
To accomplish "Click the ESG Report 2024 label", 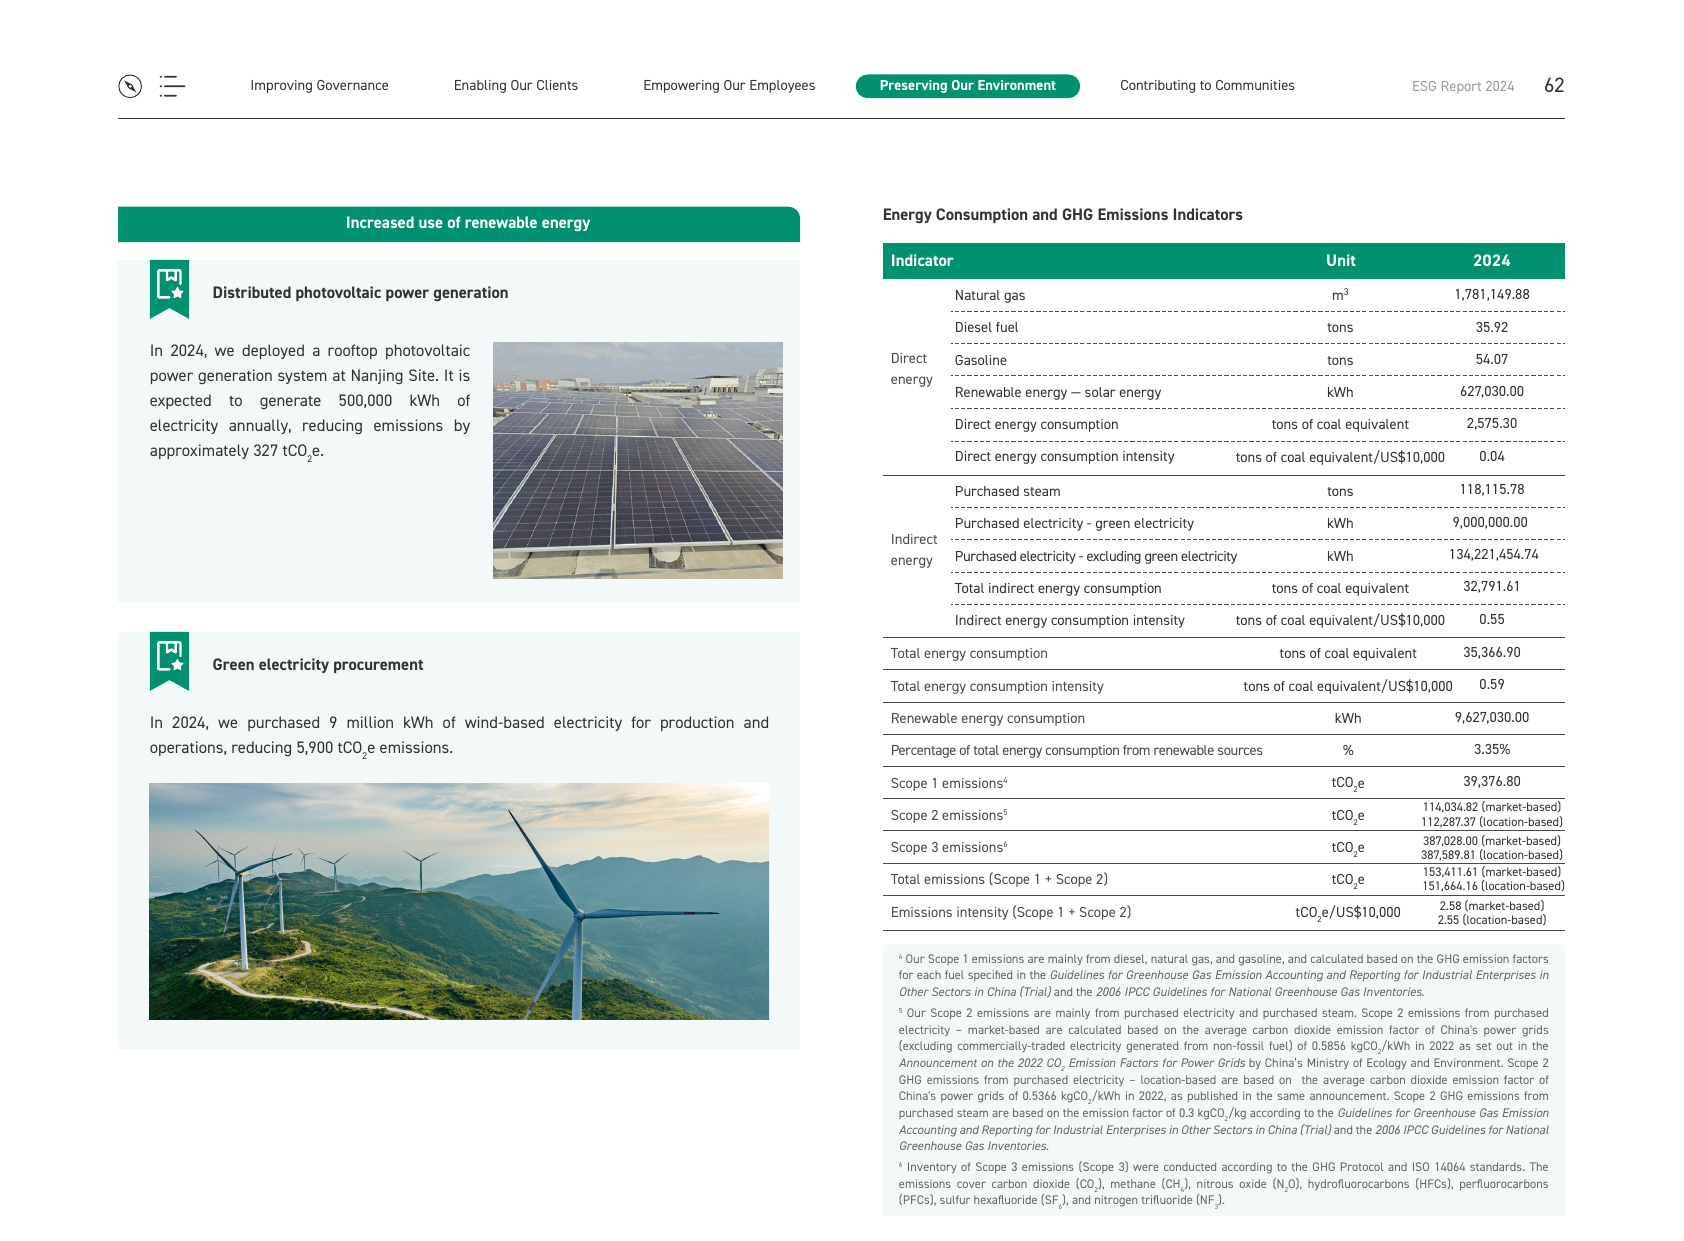I will 1463,87.
